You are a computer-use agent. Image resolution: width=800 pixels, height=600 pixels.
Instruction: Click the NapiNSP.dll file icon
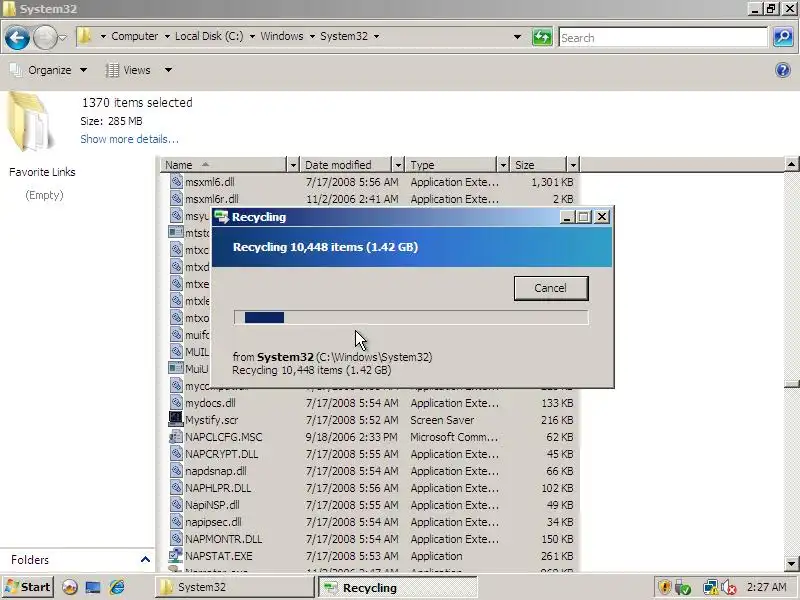(x=176, y=505)
